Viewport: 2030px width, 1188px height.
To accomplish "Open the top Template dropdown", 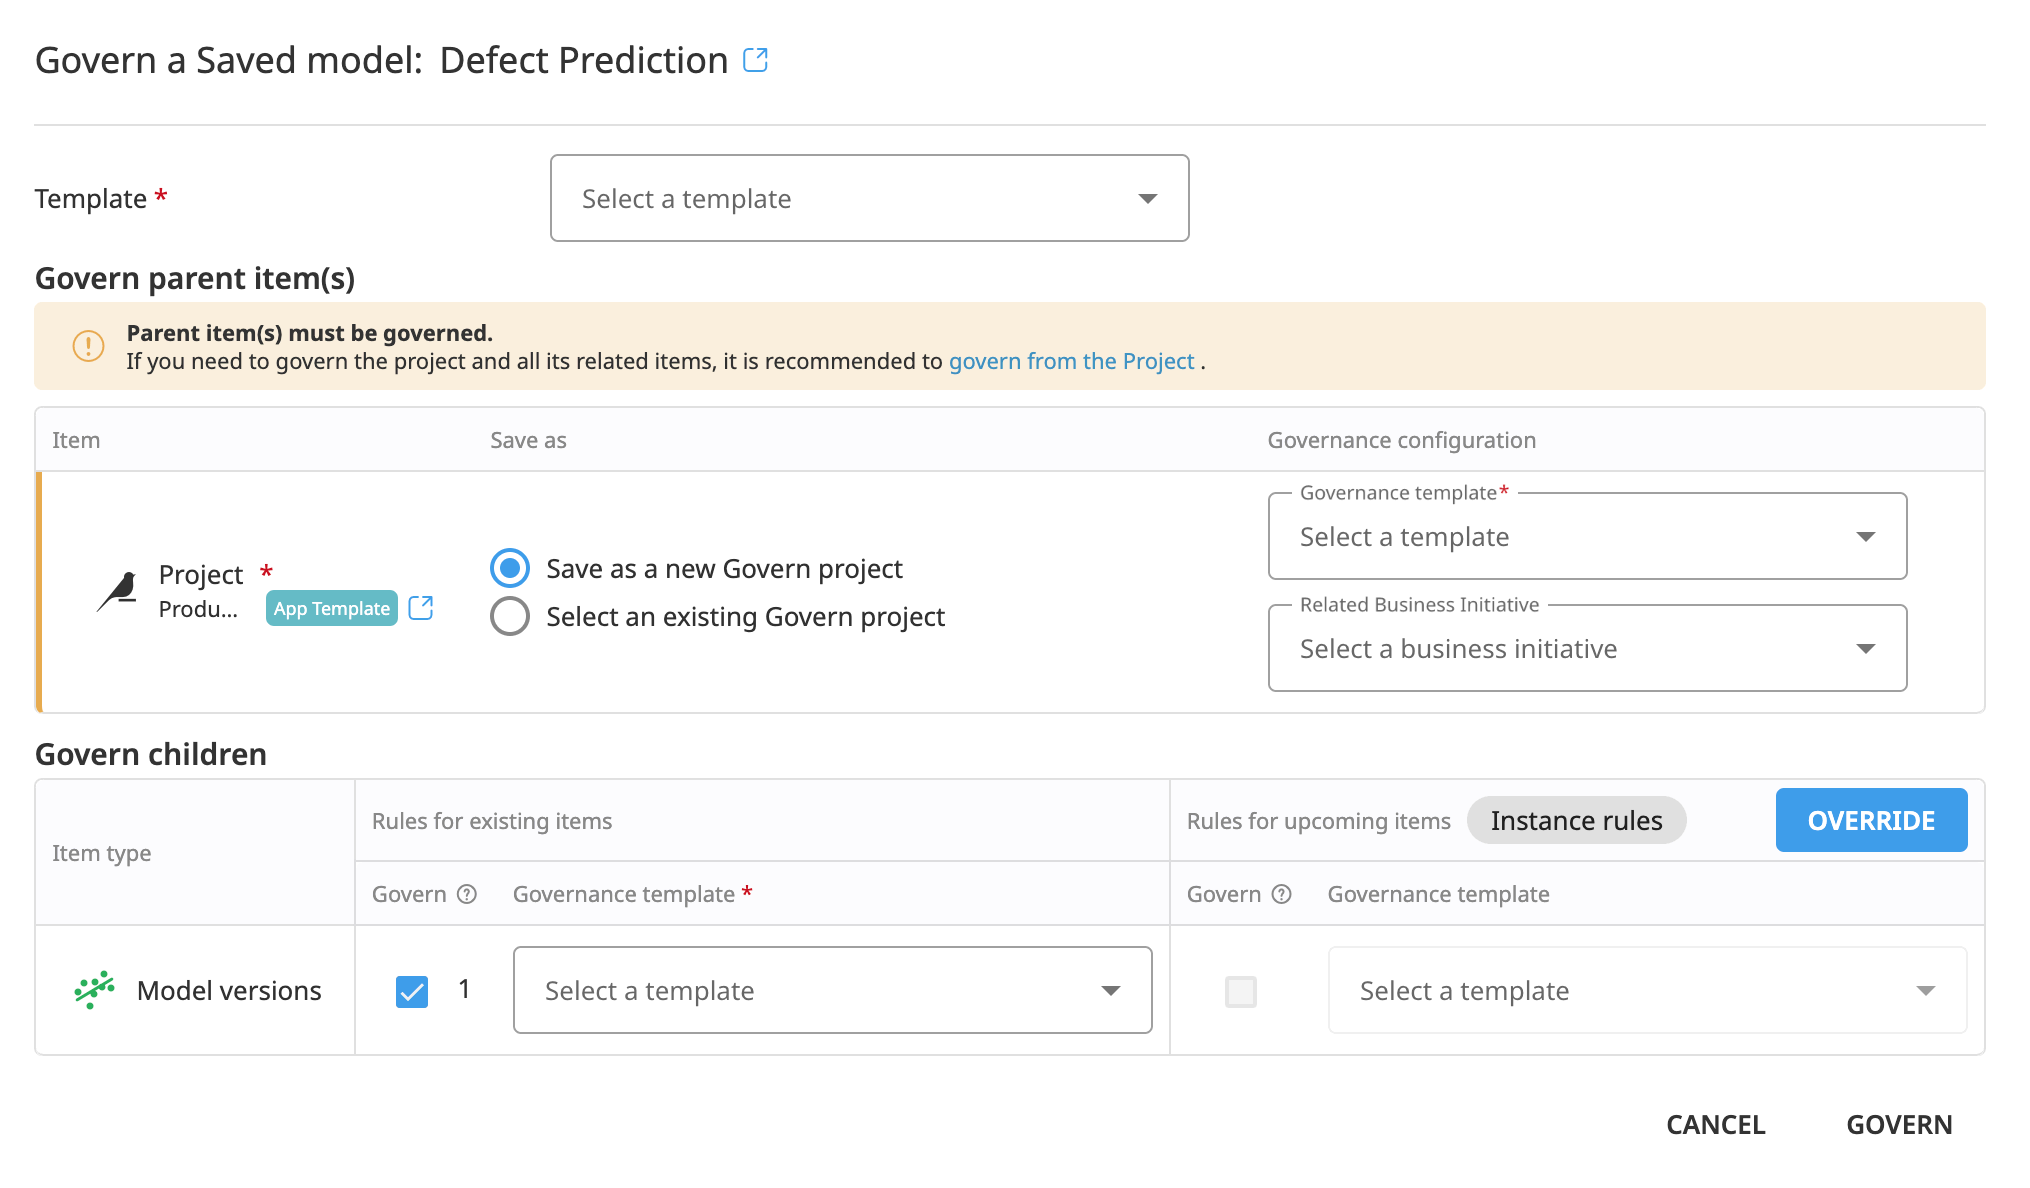I will point(870,198).
